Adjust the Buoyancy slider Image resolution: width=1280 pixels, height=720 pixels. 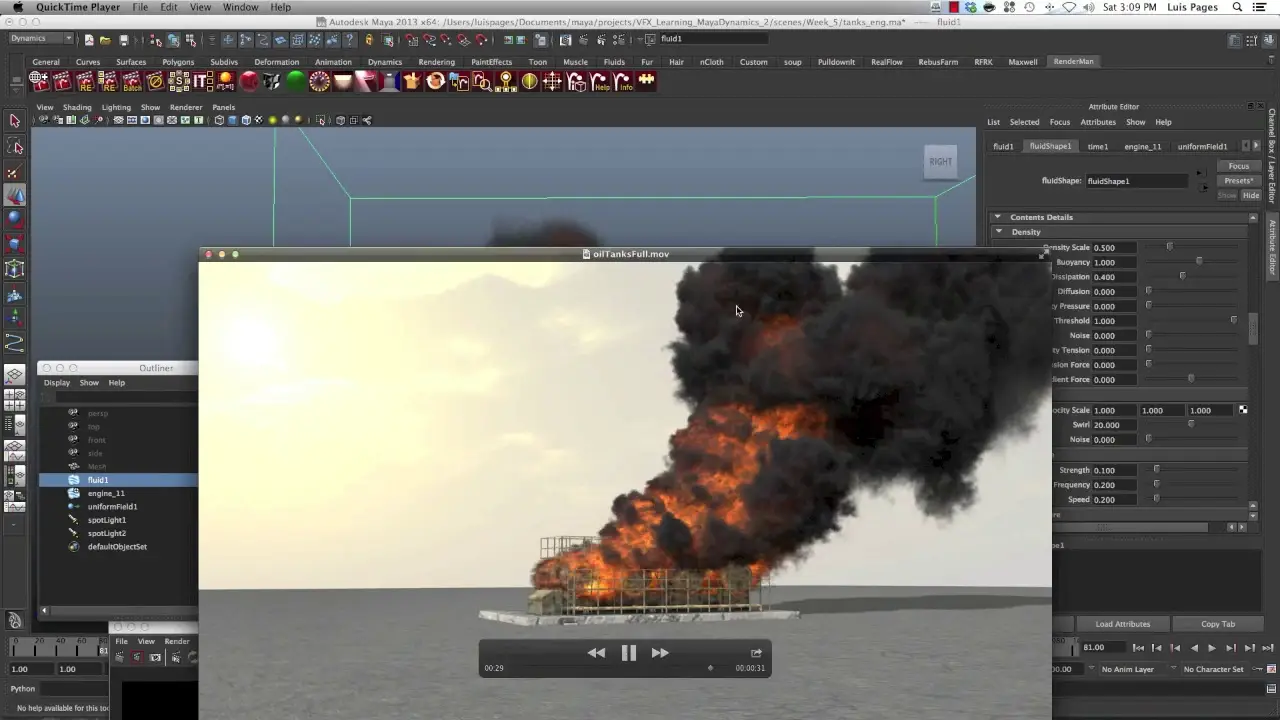[1199, 262]
